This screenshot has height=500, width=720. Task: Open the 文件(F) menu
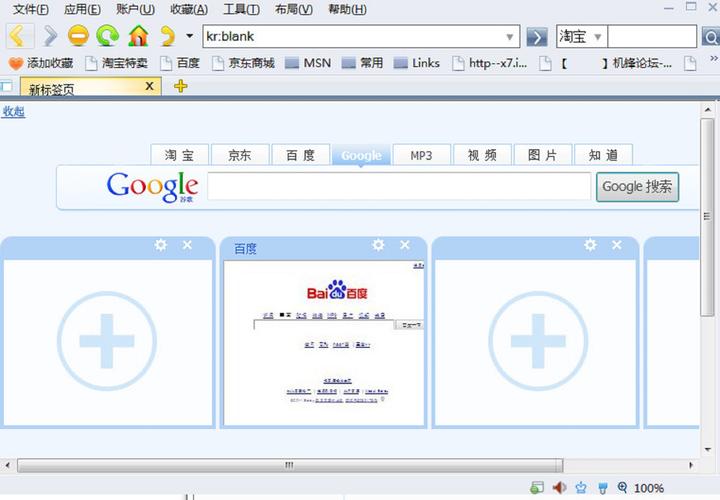(30, 9)
